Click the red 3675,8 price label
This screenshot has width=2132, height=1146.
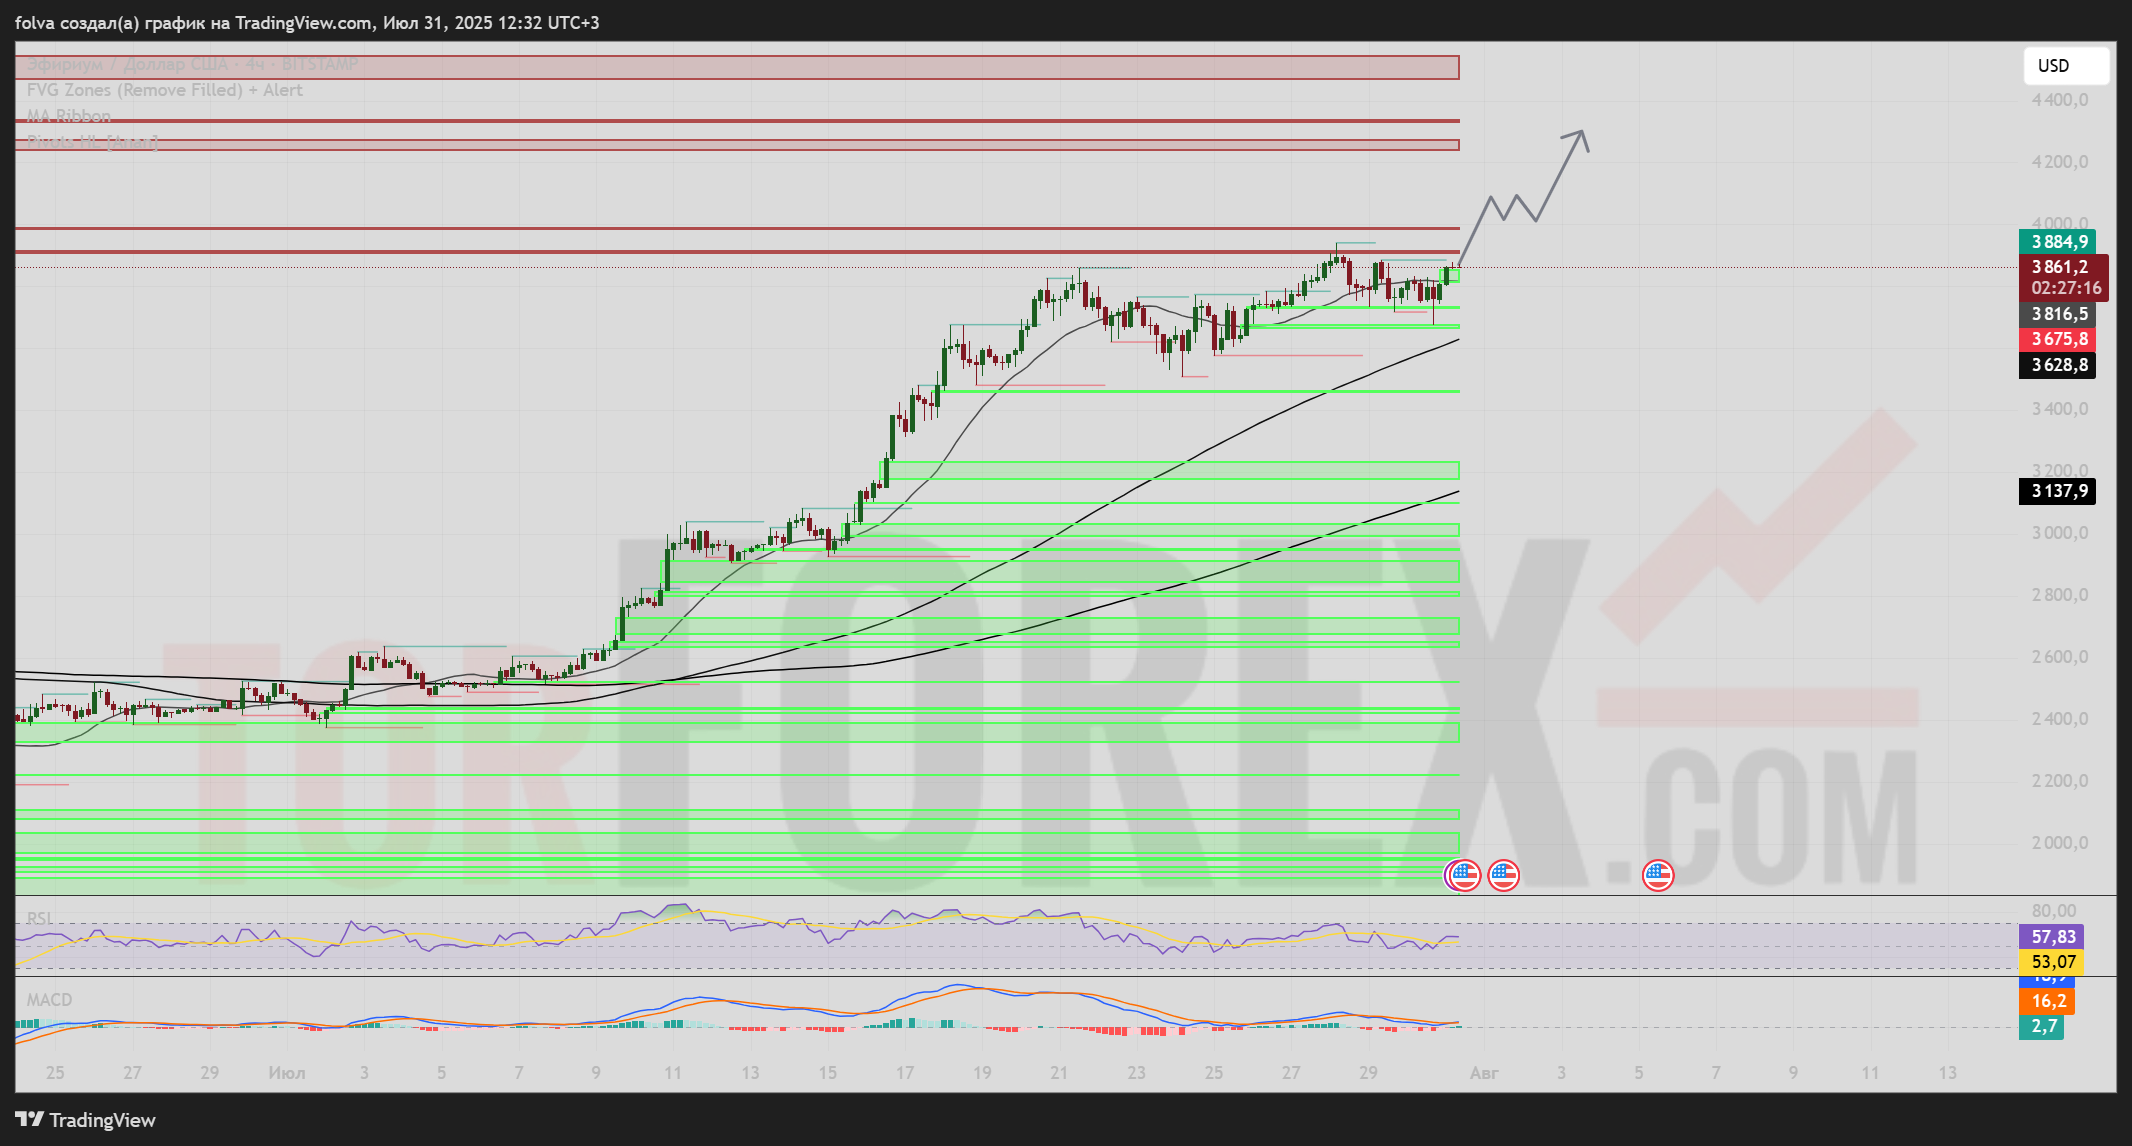click(x=2058, y=339)
